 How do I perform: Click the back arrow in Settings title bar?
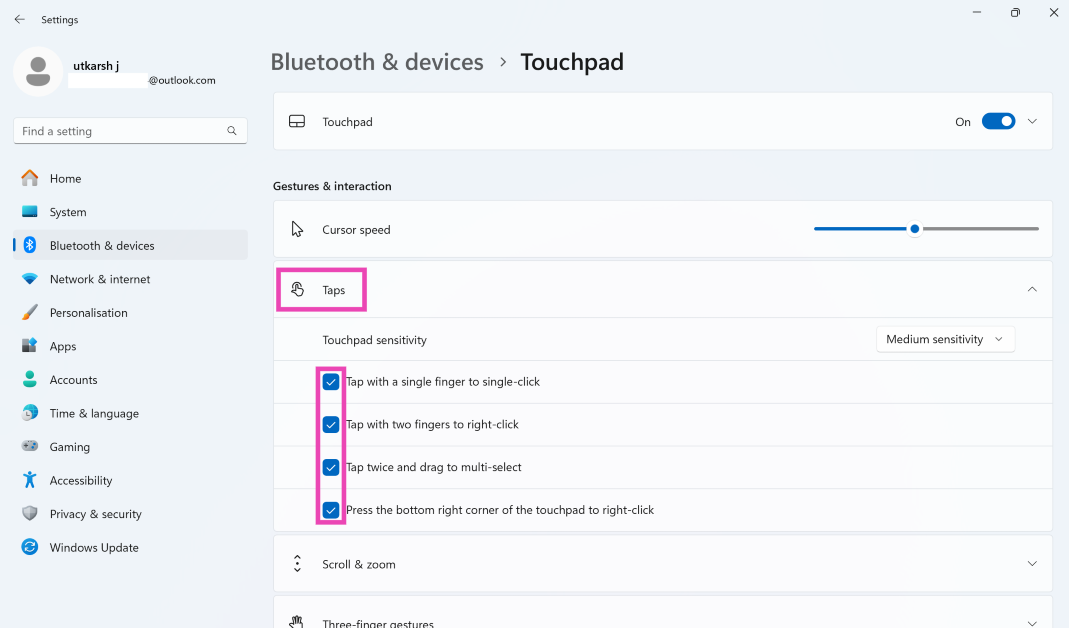click(x=20, y=19)
